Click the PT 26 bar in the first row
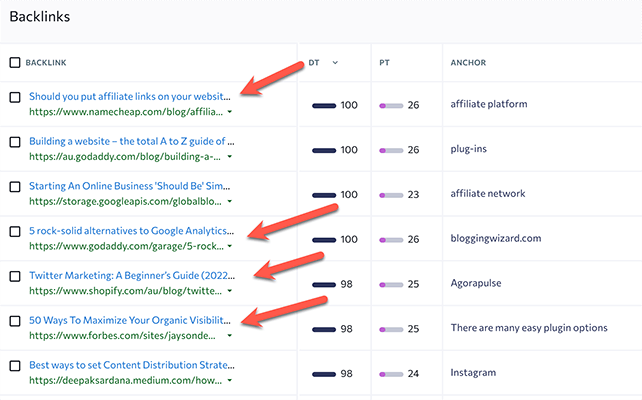 [x=391, y=105]
